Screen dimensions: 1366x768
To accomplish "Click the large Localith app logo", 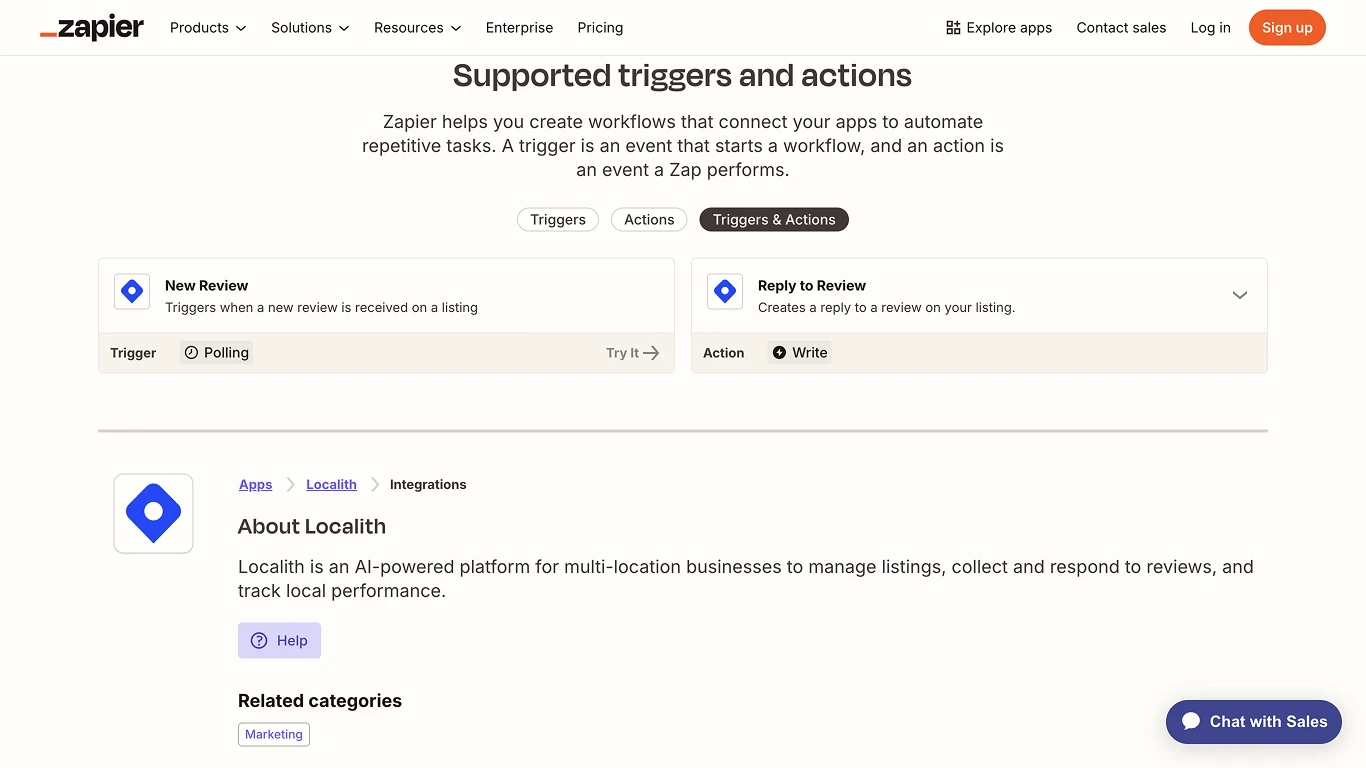I will point(153,513).
